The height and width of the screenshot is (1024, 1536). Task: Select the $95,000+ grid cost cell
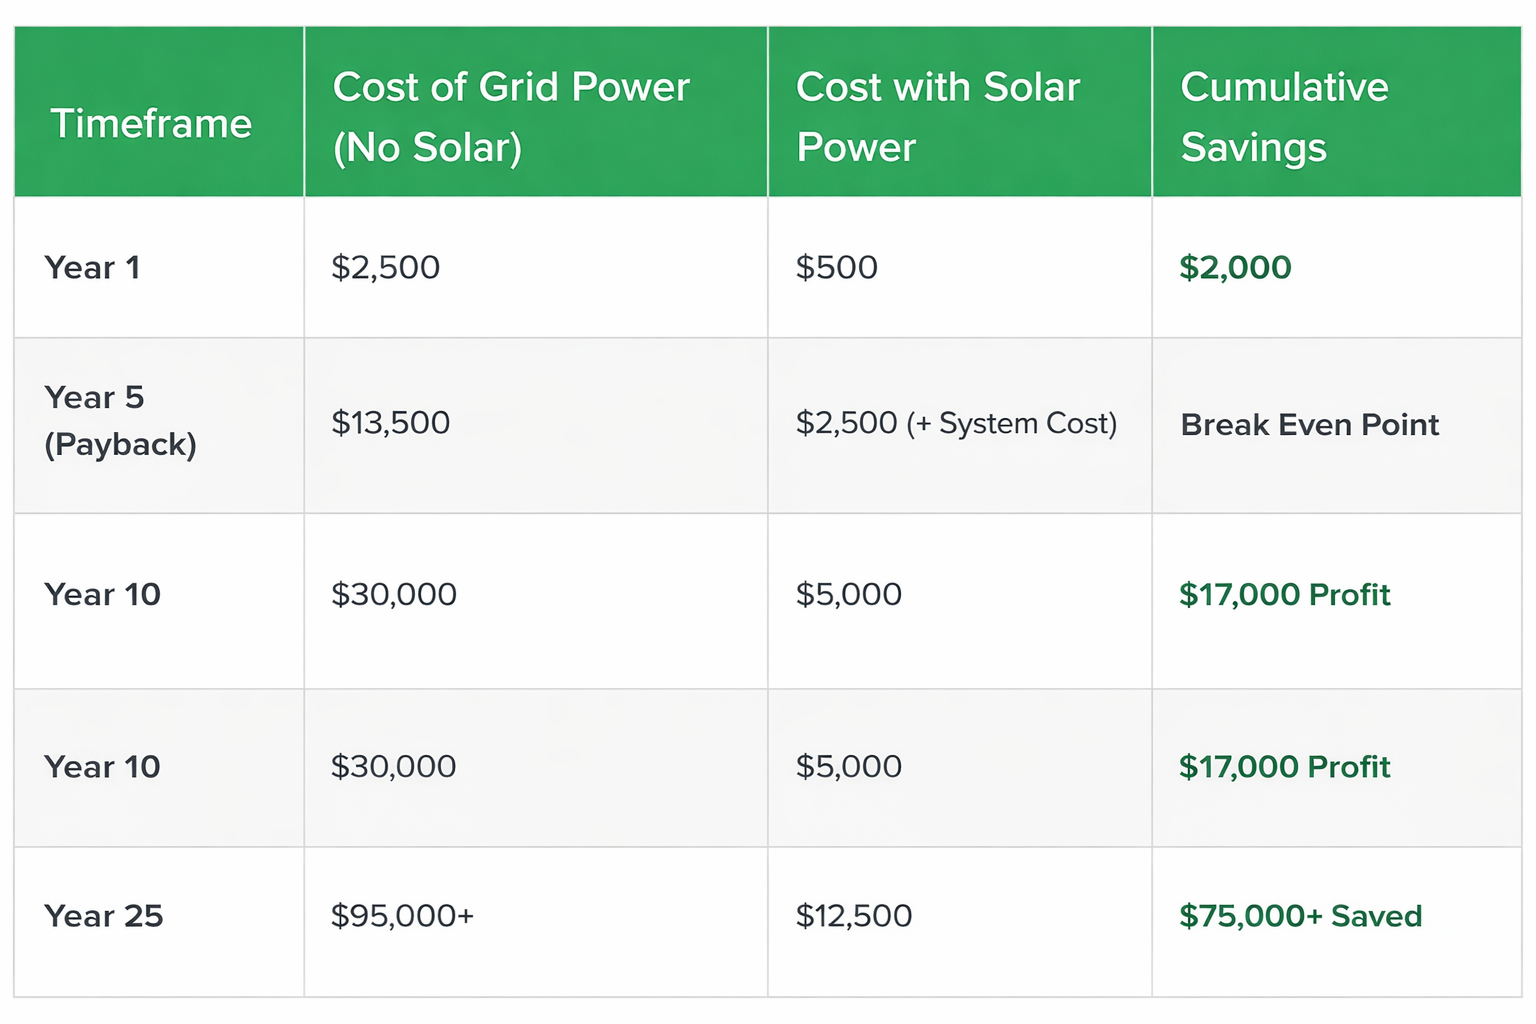point(402,916)
